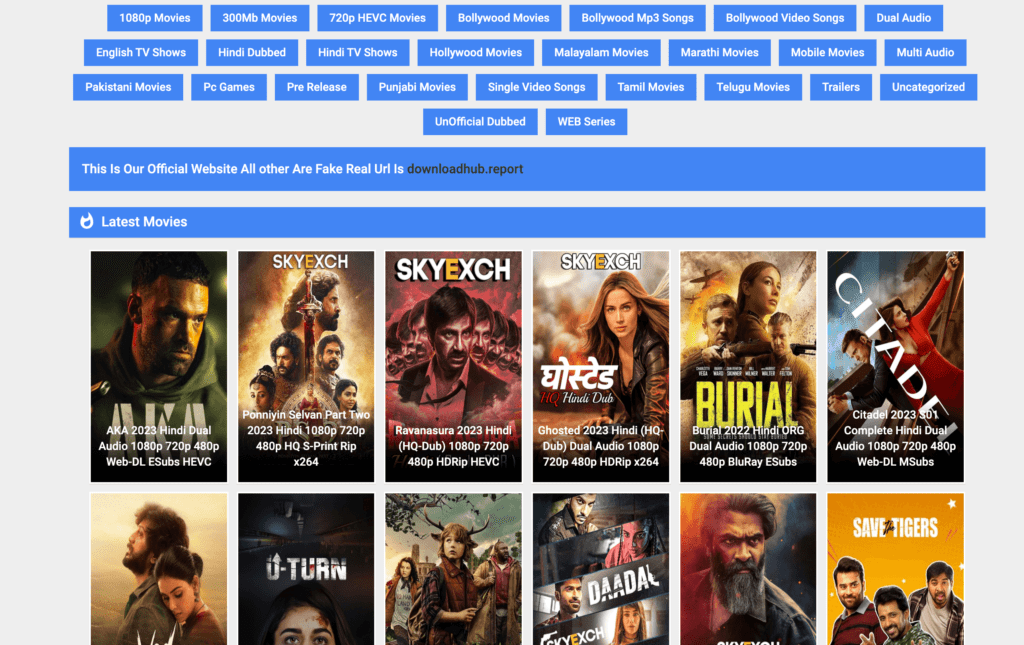Open the 1080p Movies category
1024x645 pixels.
click(155, 18)
